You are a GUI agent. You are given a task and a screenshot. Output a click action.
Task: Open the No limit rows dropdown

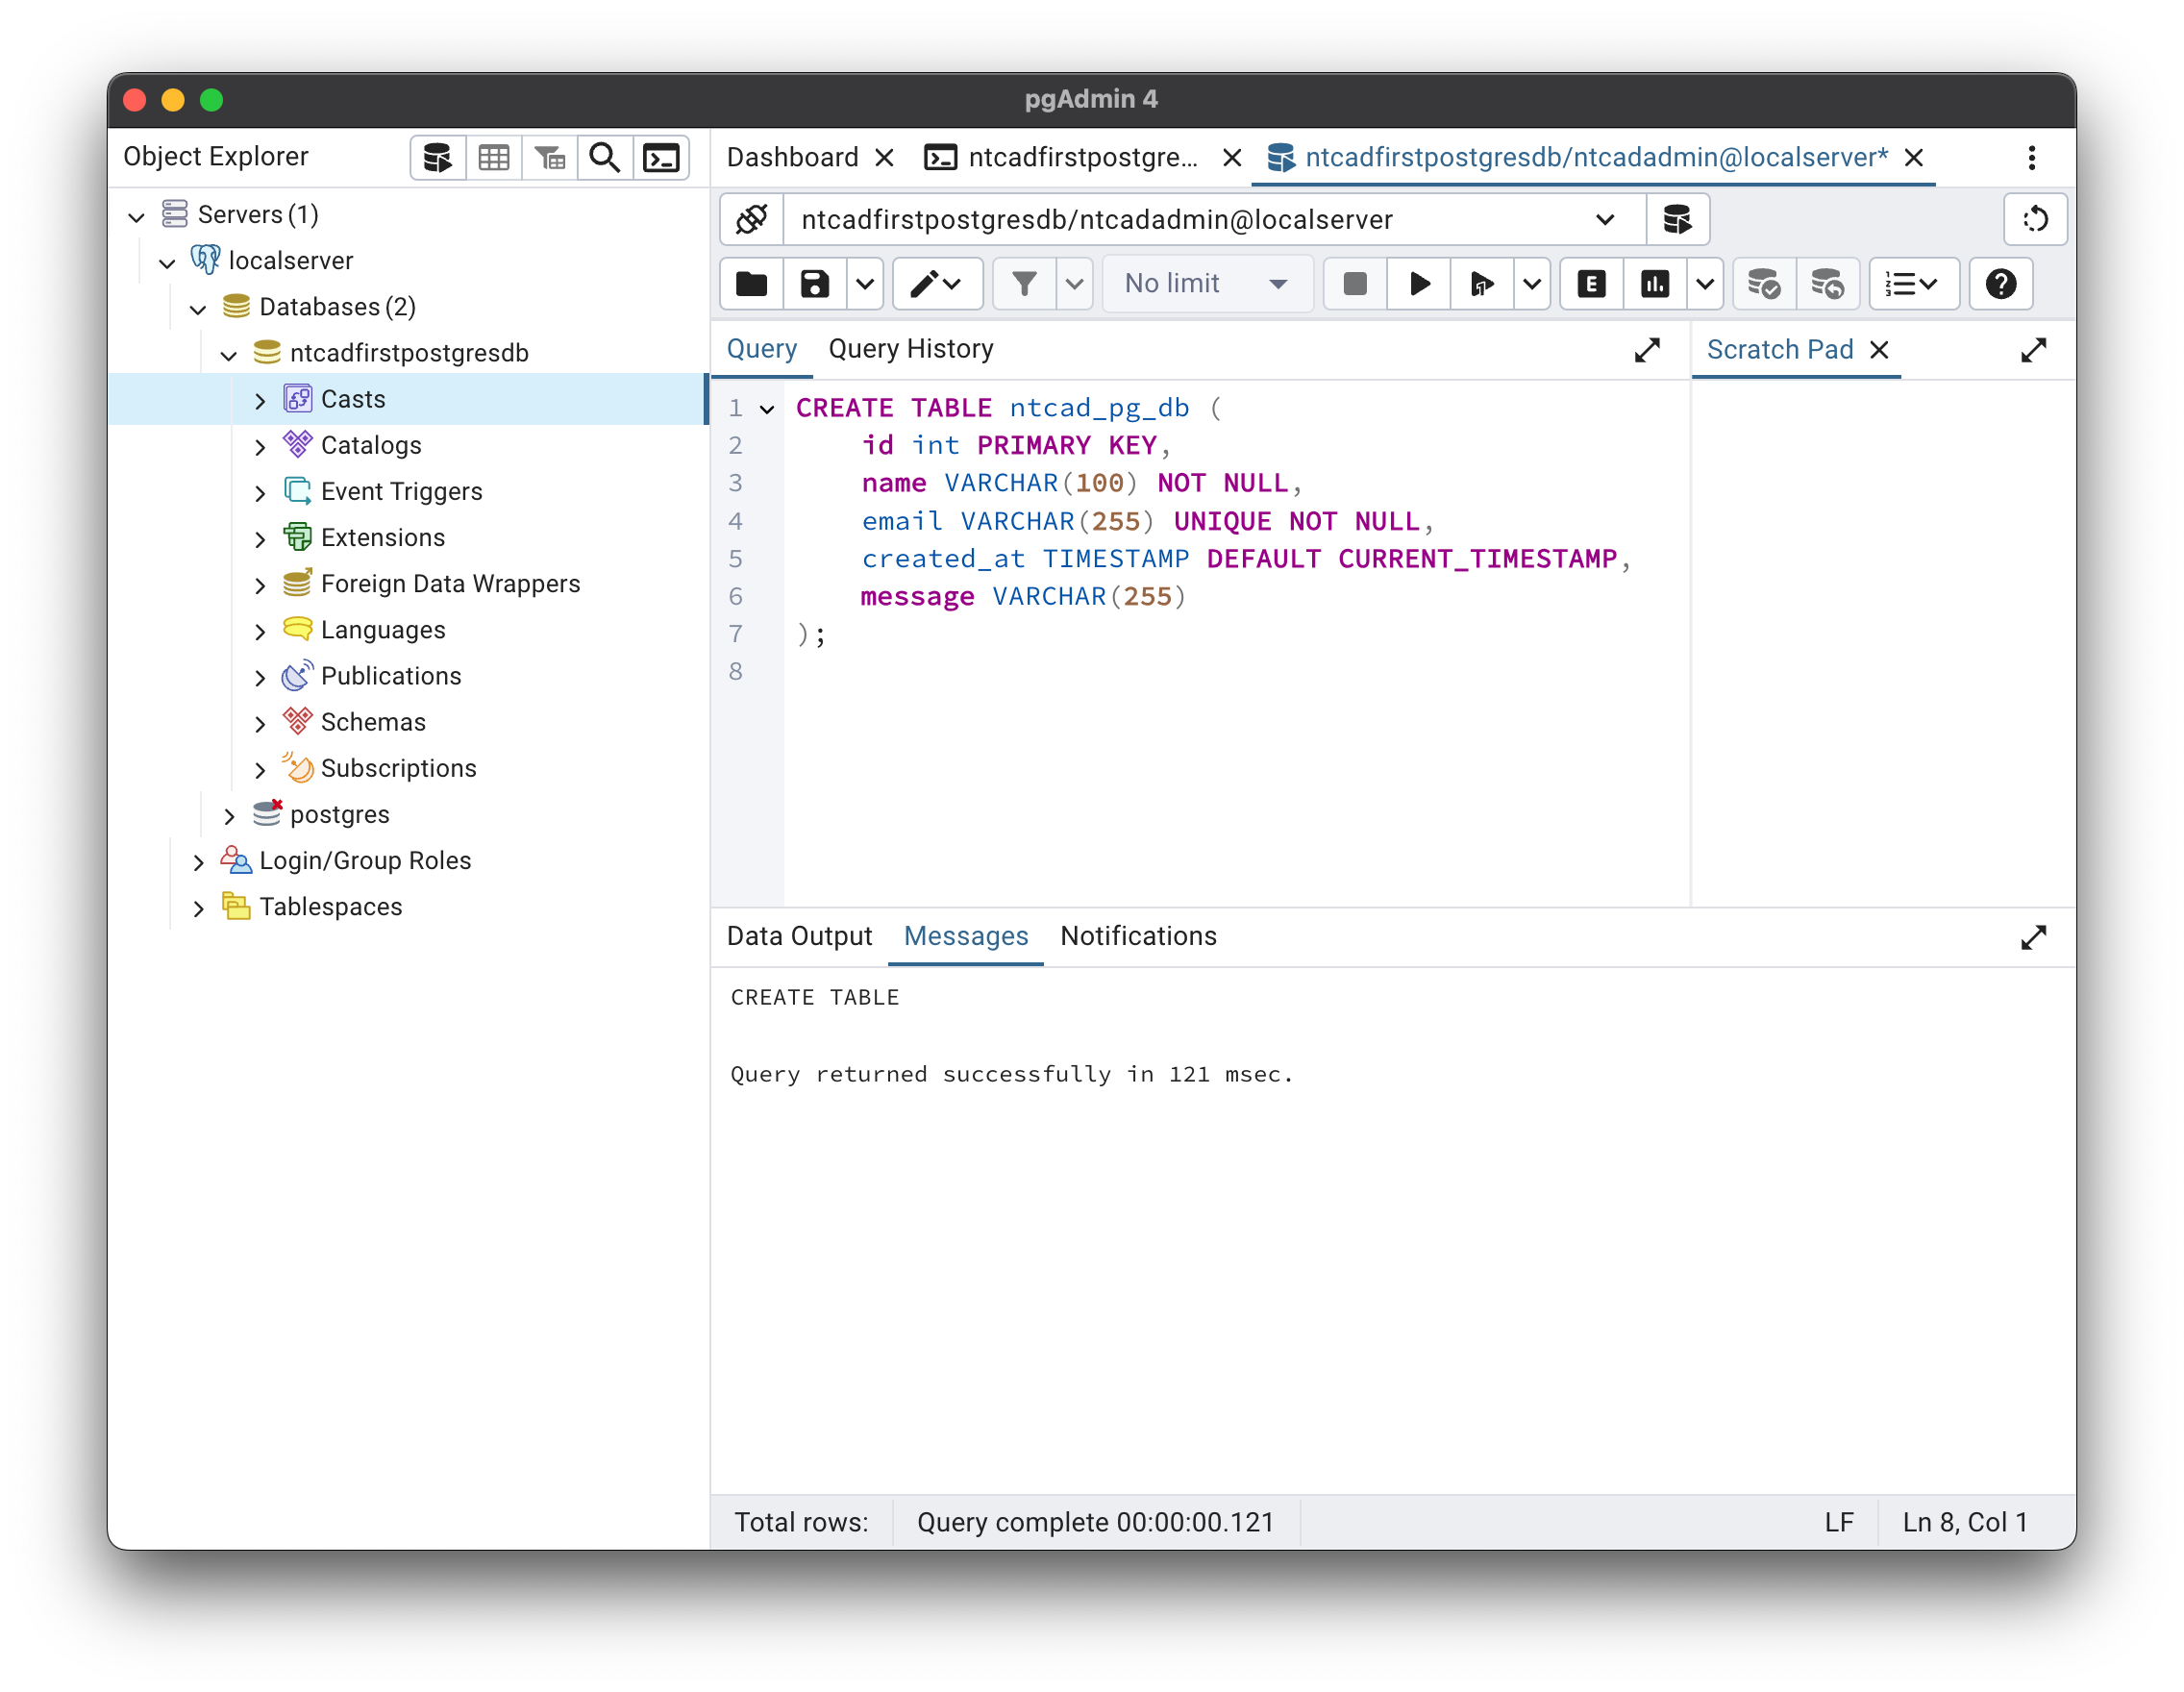point(1208,284)
